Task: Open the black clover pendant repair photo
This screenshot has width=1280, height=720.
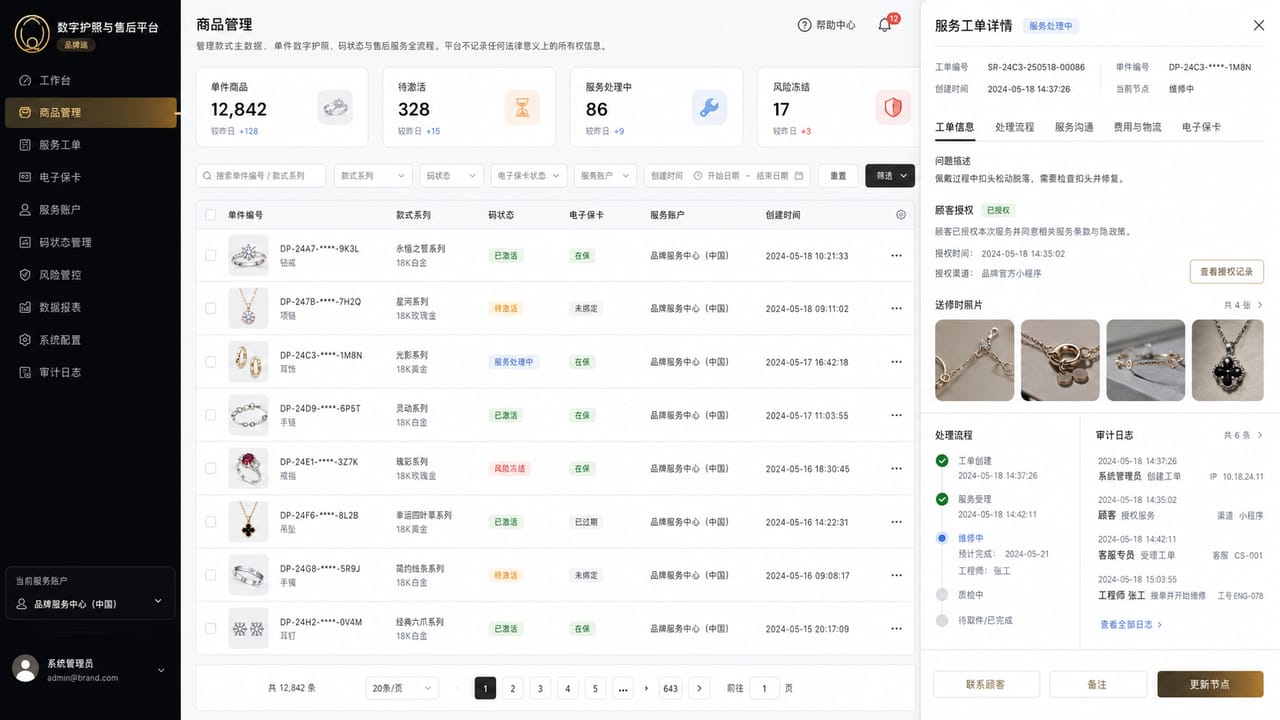Action: pyautogui.click(x=1228, y=360)
